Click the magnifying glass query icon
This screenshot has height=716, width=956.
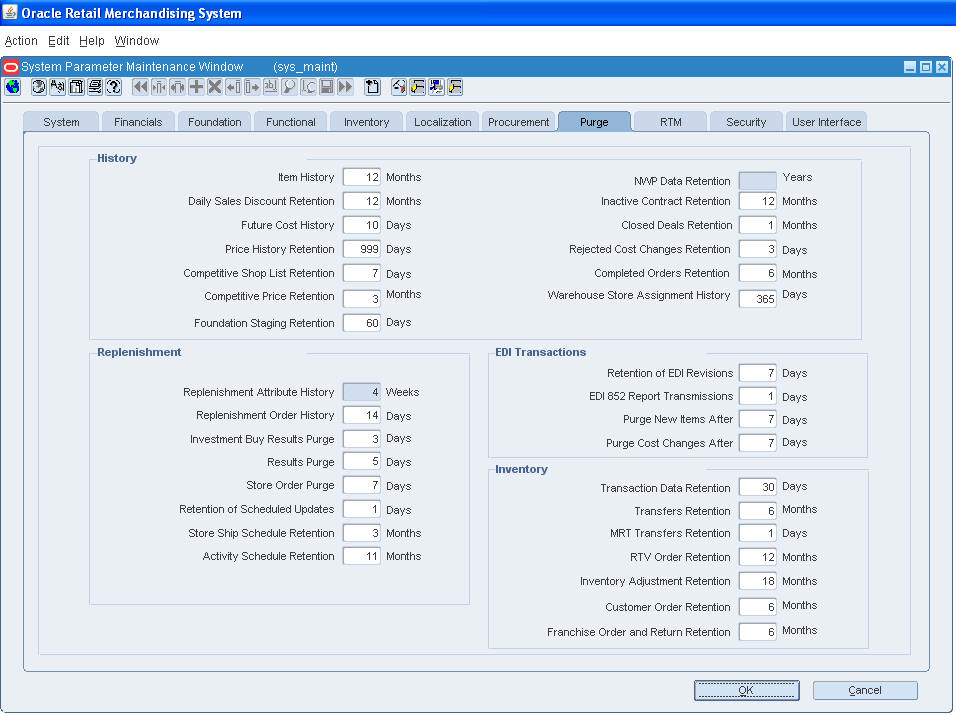coord(290,87)
